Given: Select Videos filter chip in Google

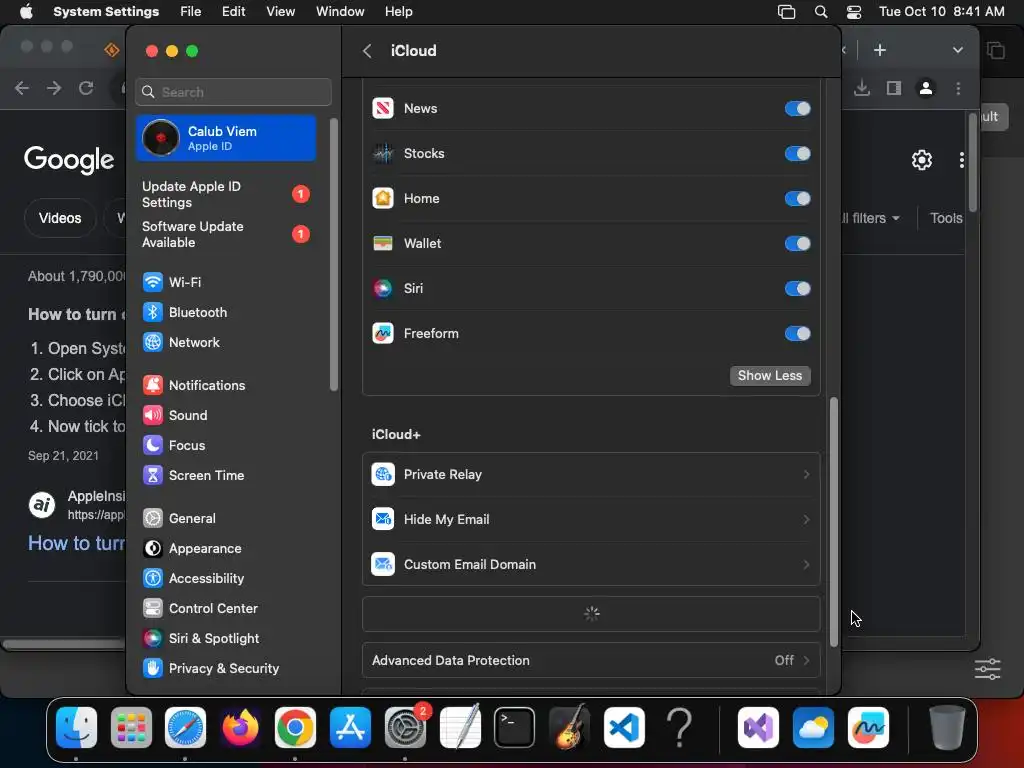Looking at the screenshot, I should click(x=60, y=218).
